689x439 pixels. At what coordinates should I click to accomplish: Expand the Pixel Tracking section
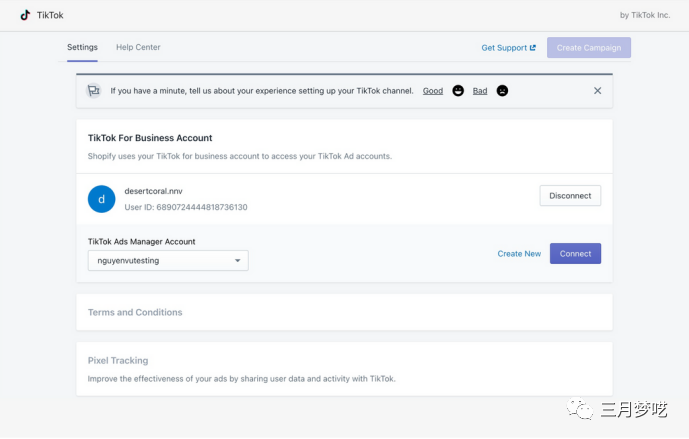pos(118,360)
